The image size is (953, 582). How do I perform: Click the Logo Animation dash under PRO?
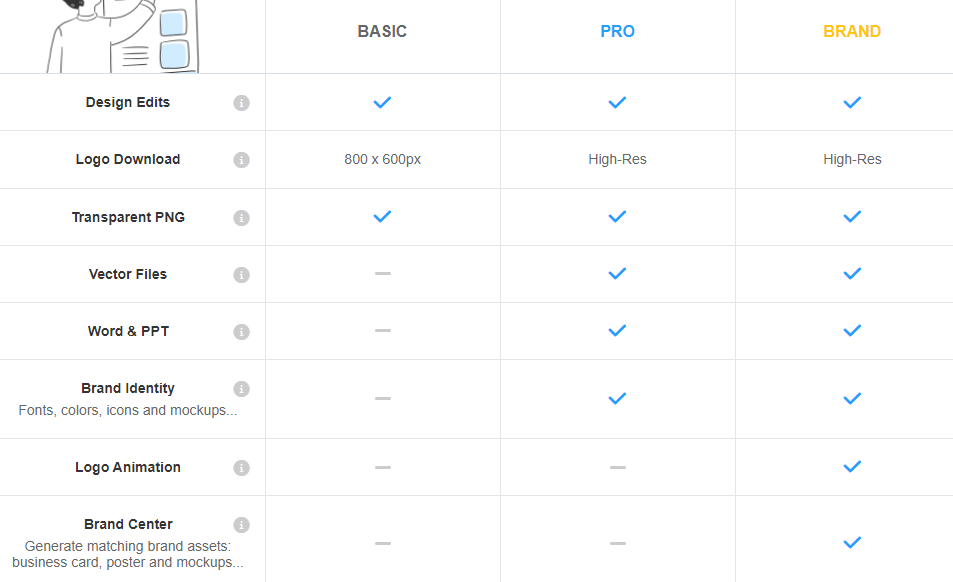coord(618,468)
